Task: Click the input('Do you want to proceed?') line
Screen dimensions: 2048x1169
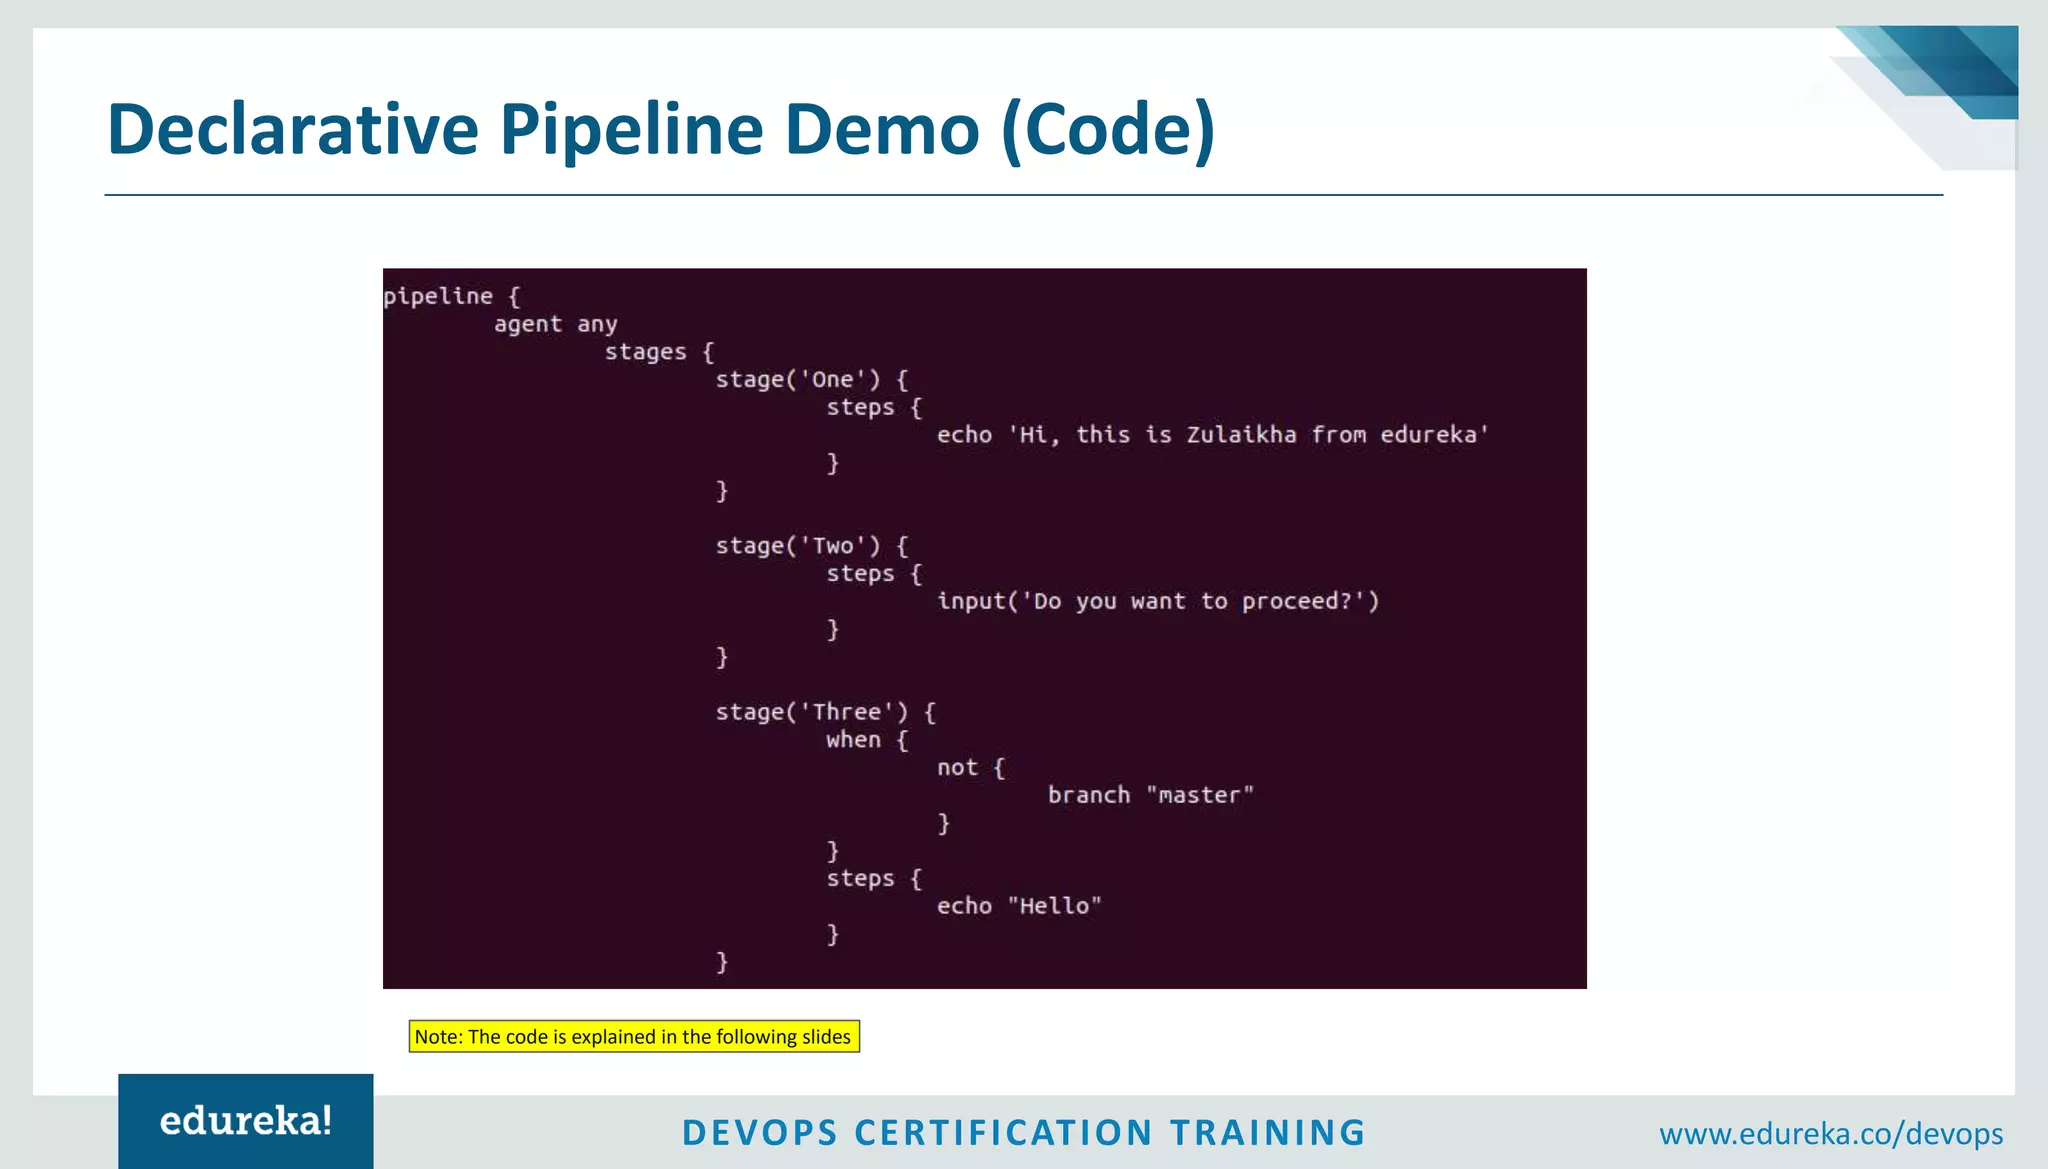Action: (x=1158, y=601)
